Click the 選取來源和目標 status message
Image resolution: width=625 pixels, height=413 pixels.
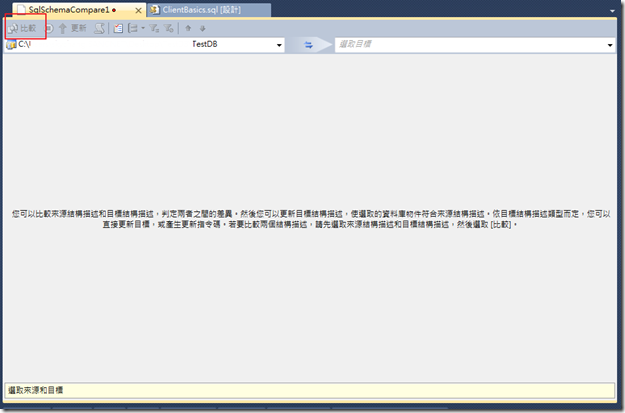[x=35, y=390]
